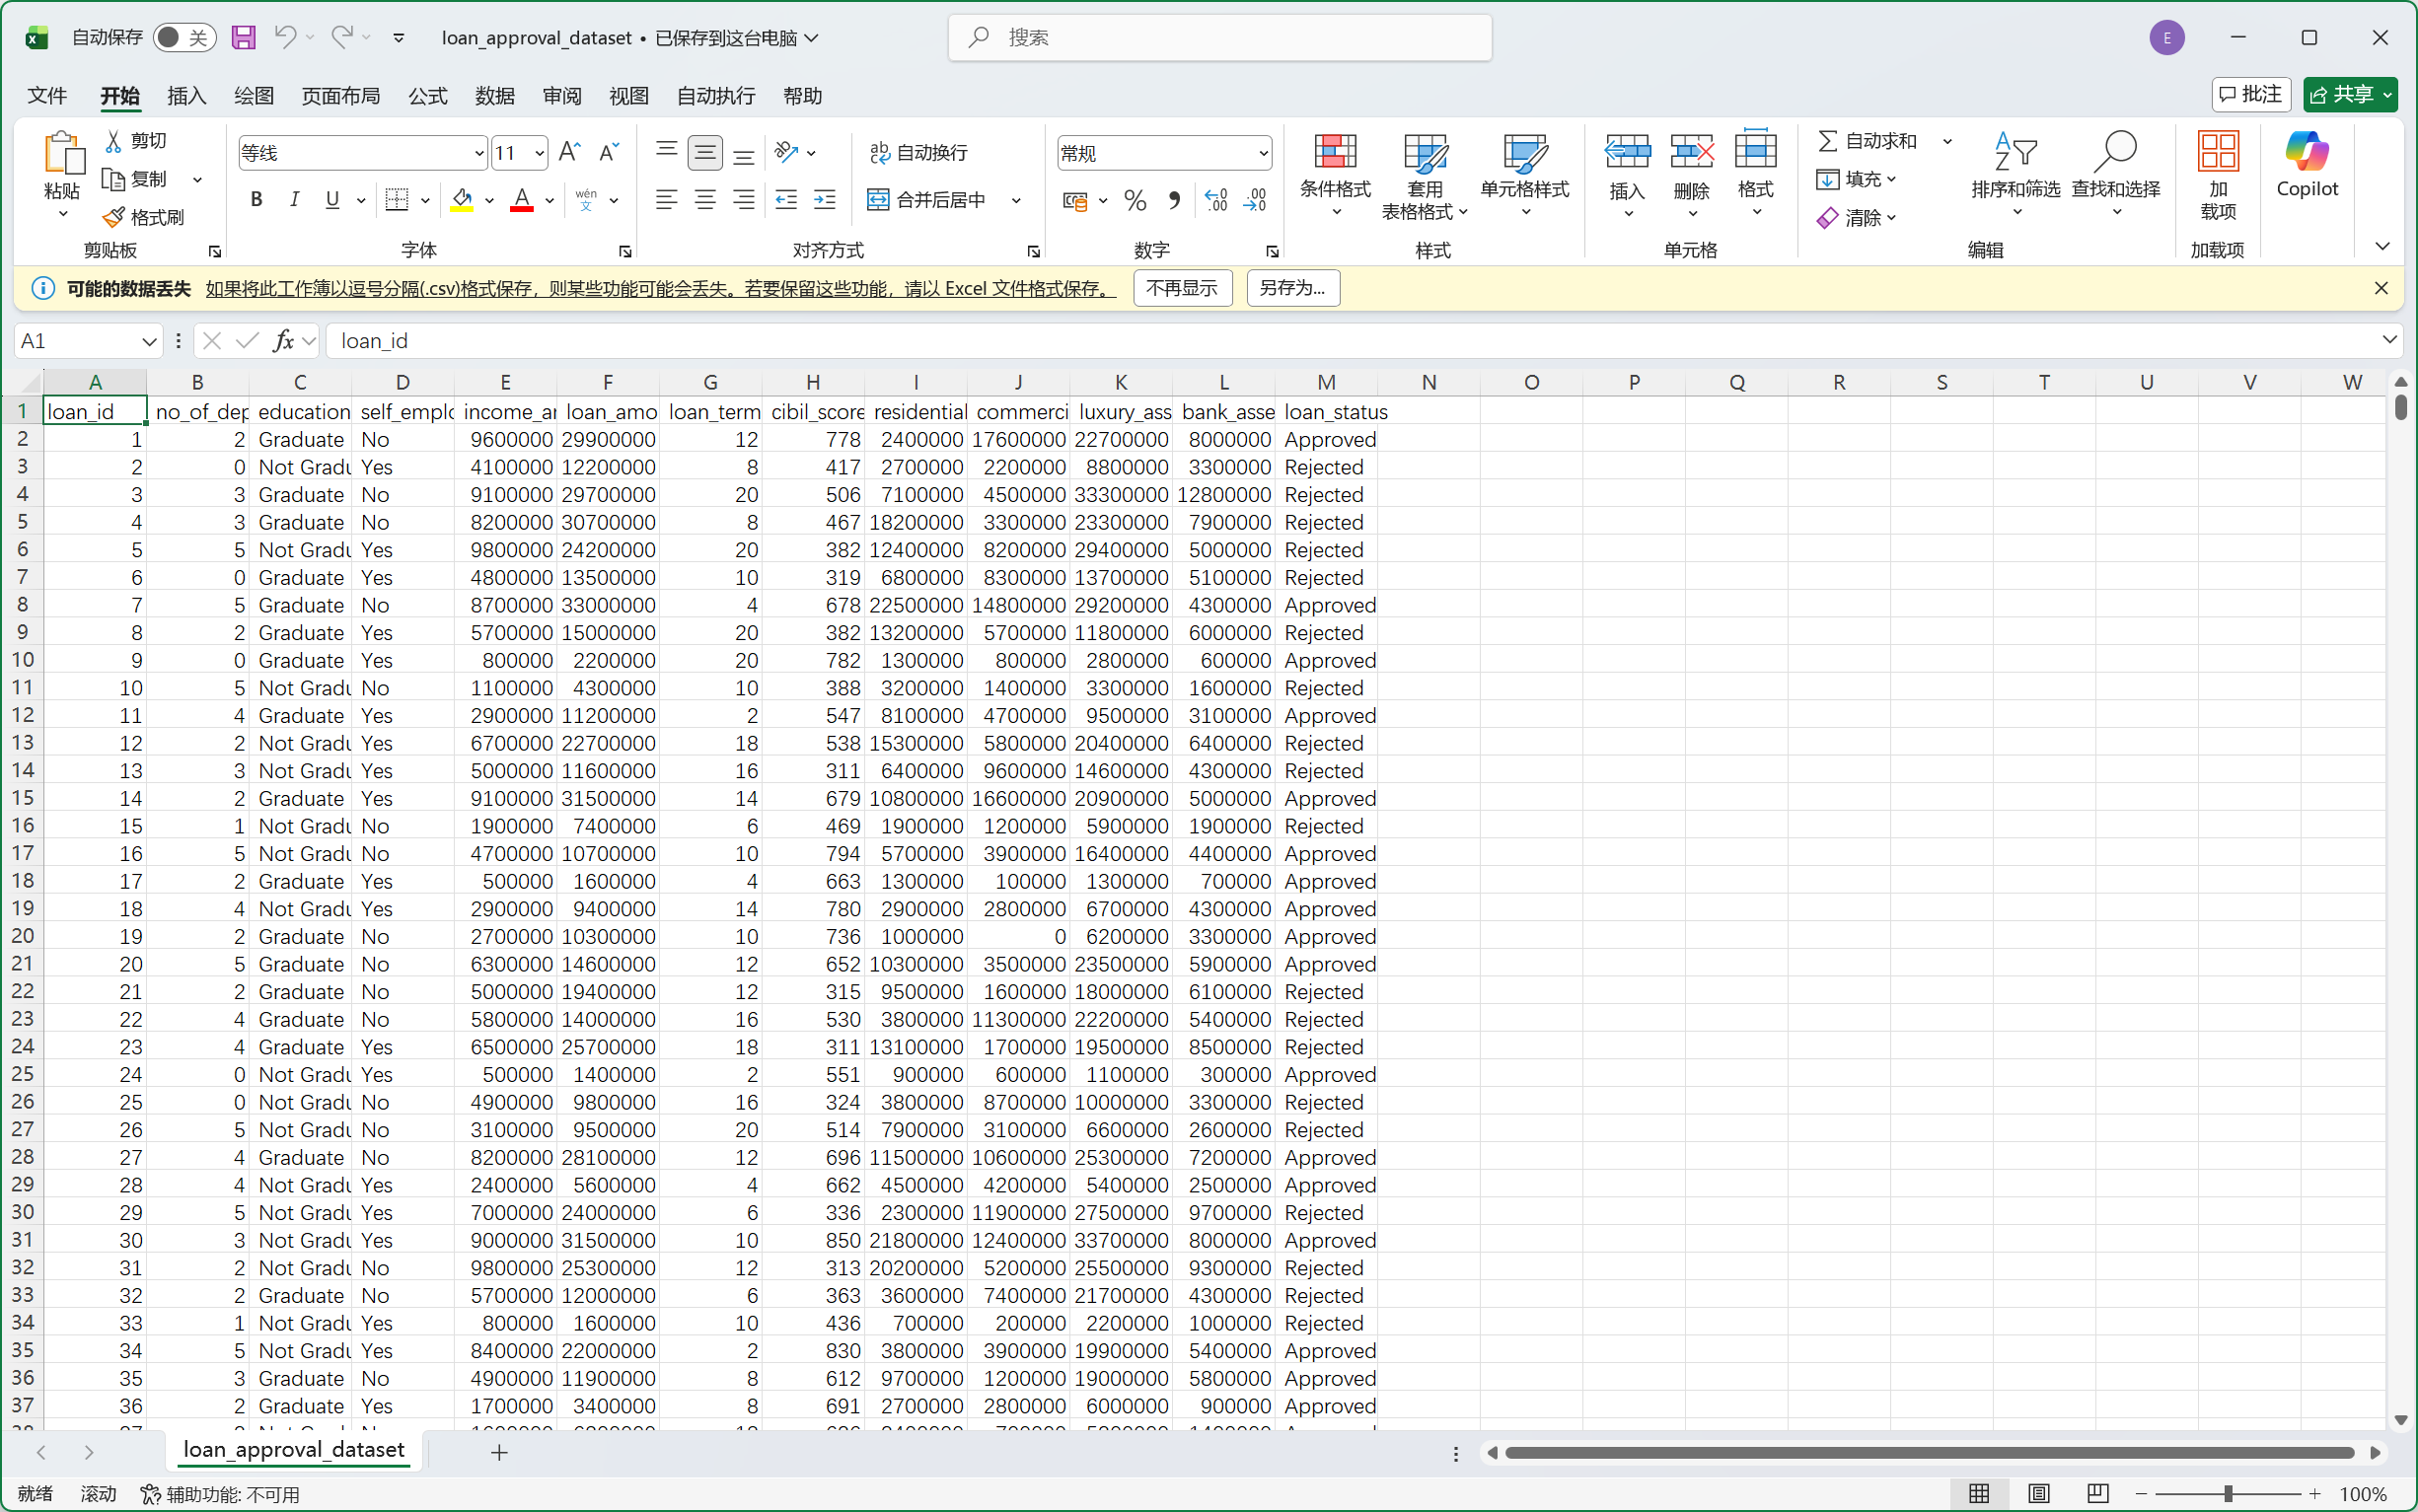Click the Save icon in title bar
This screenshot has height=1512, width=2418.
point(243,38)
